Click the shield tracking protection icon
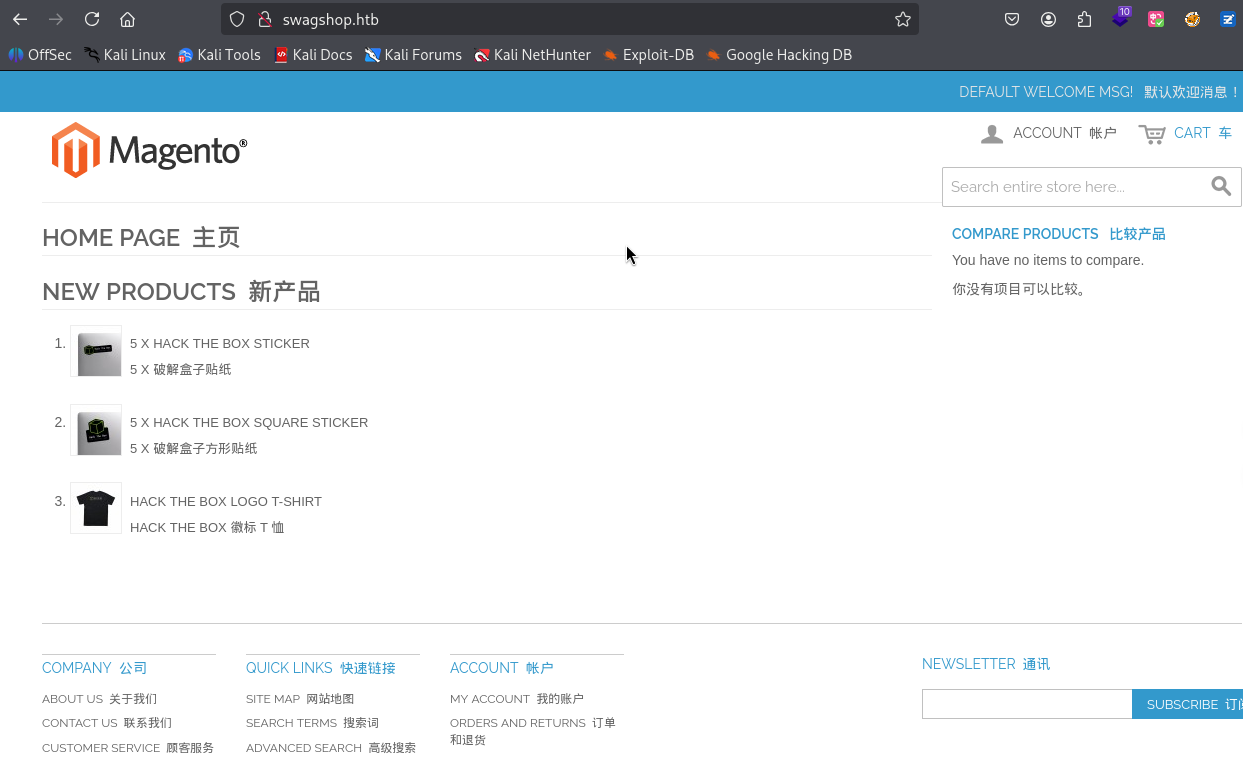 (237, 19)
